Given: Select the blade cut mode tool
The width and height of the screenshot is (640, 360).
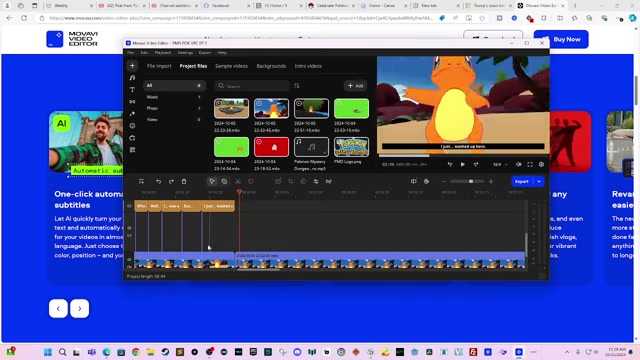Looking at the screenshot, I should point(224,182).
